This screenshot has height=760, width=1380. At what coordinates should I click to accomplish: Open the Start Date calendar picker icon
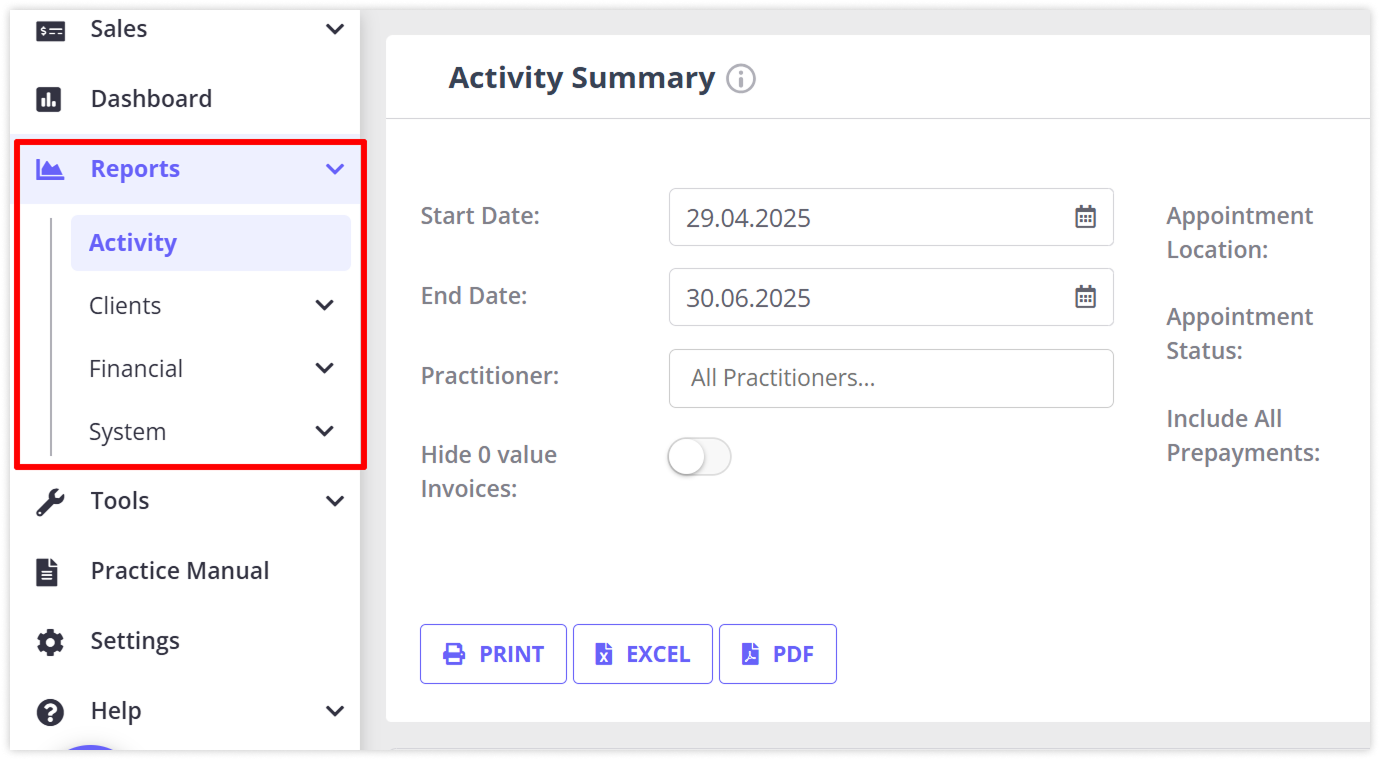pos(1085,217)
